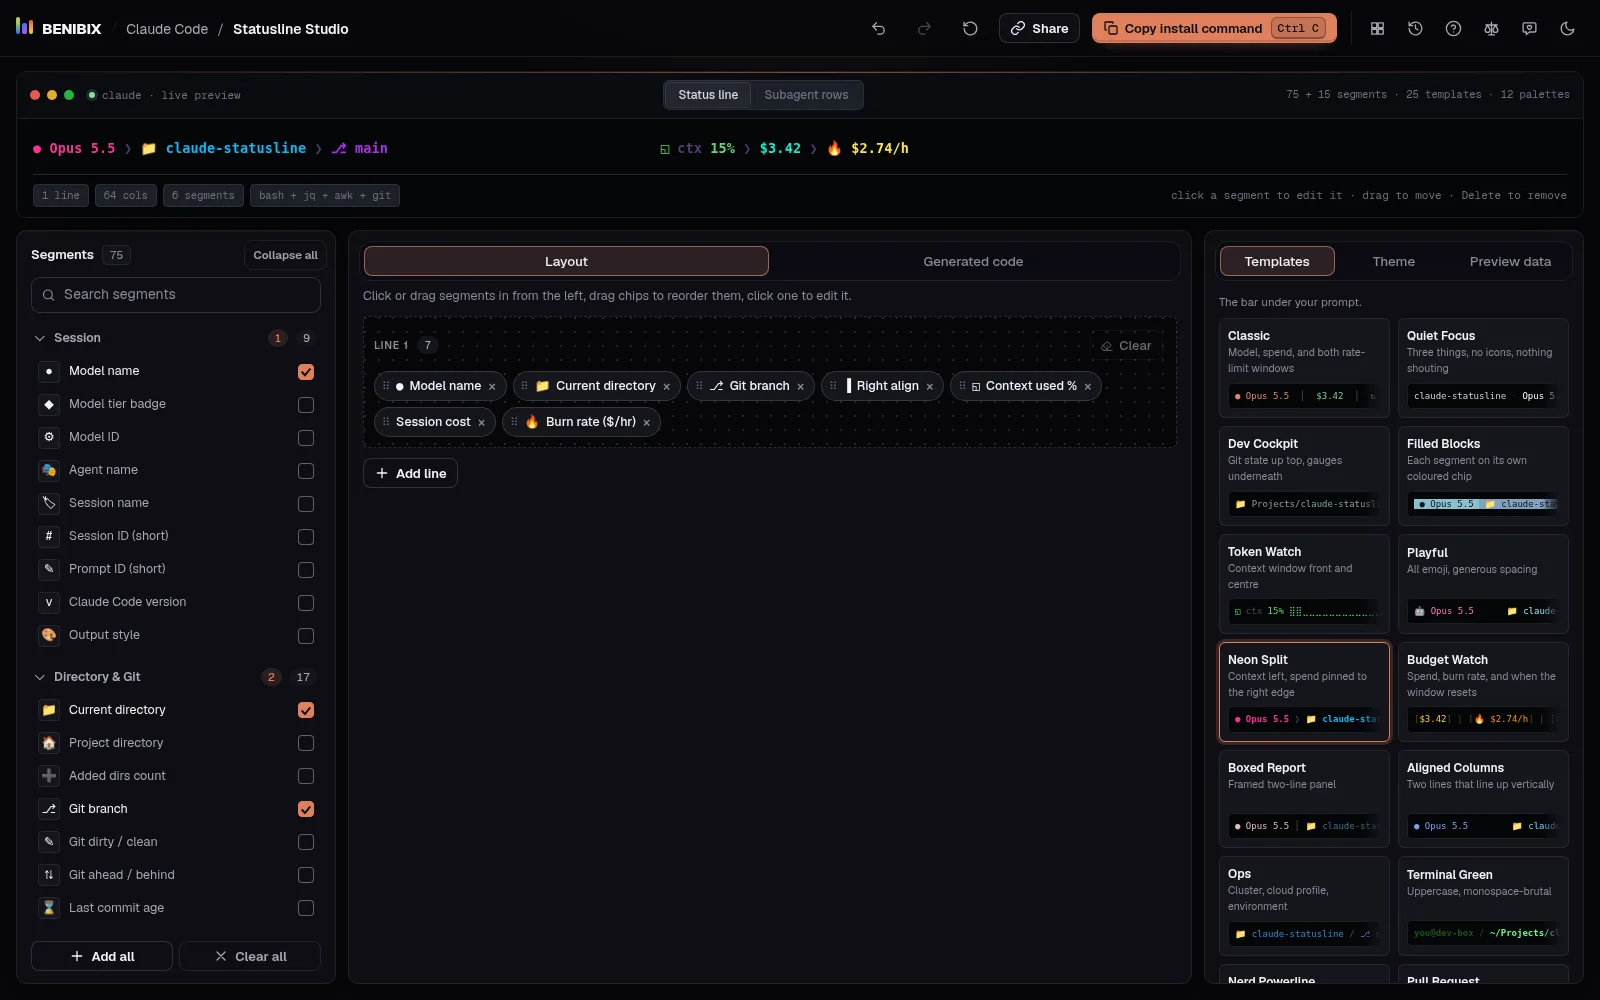Focus the Search segments field
The image size is (1600, 1000).
(176, 295)
